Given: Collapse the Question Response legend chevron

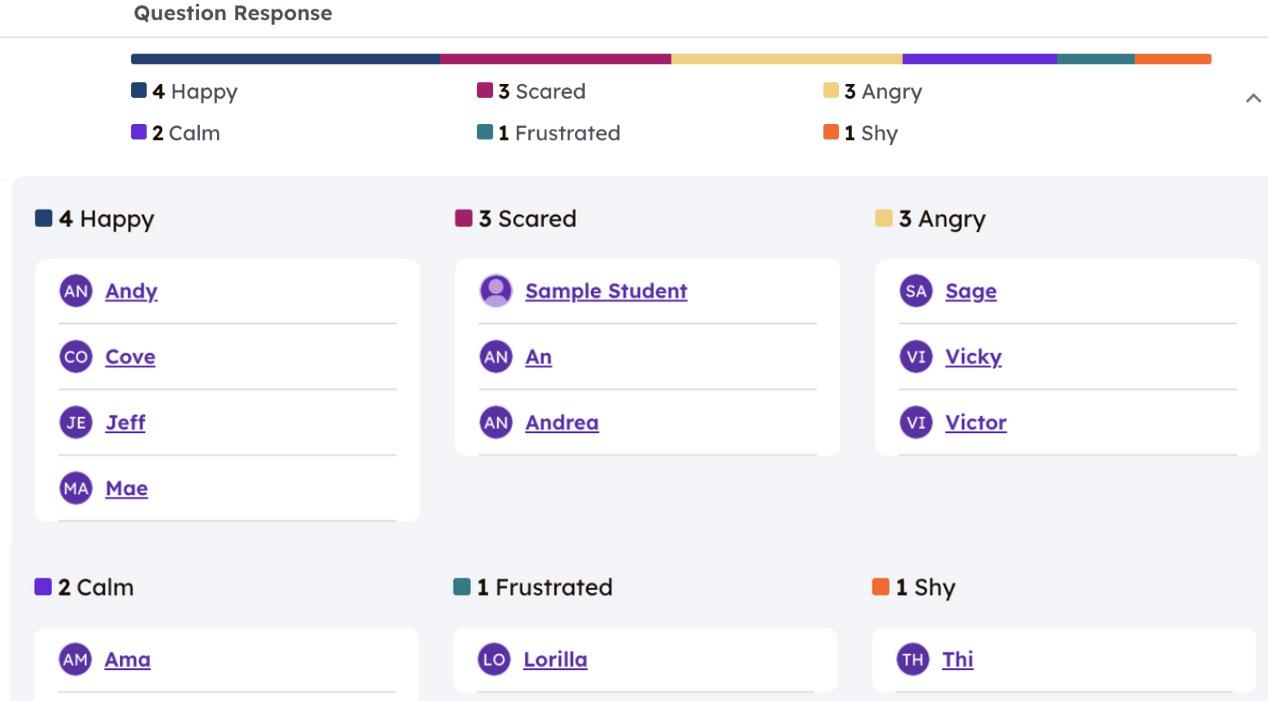Looking at the screenshot, I should (x=1253, y=98).
